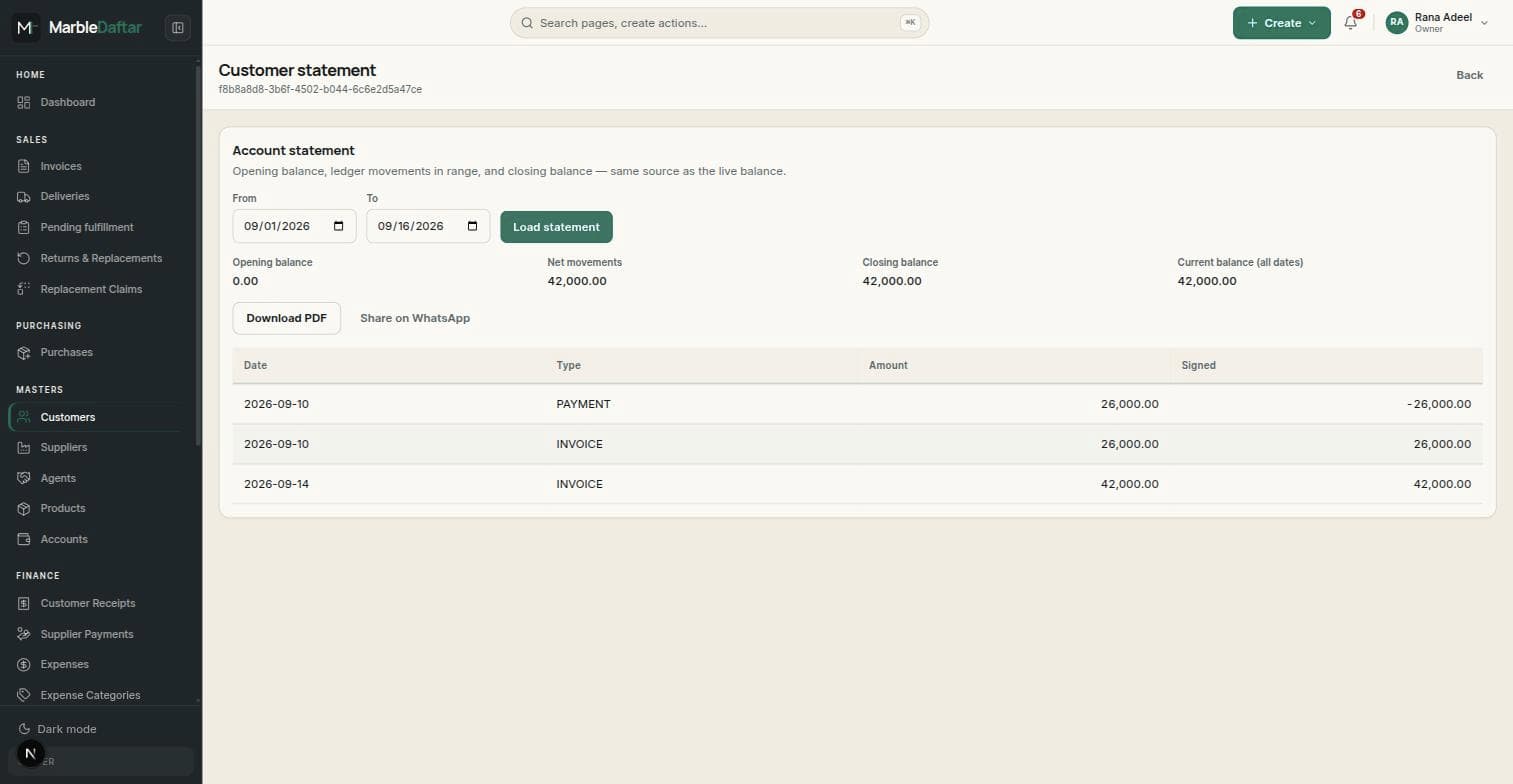Screen dimensions: 1513x784
Task: Click the Pending fulfillment clipboard icon
Action: [x=24, y=228]
